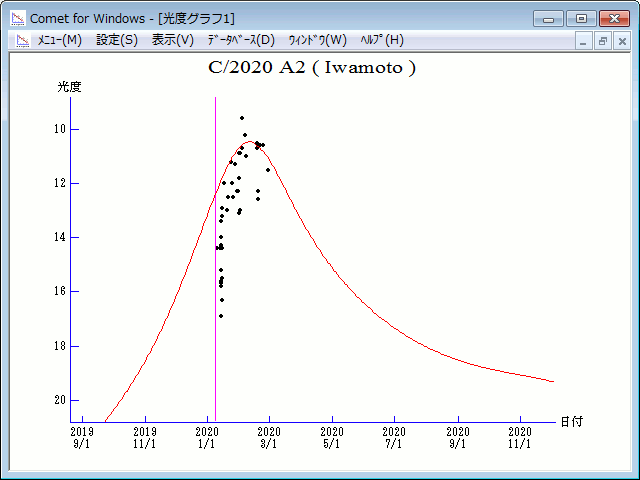Open the ウィンドウ(W) window menu

click(x=318, y=40)
